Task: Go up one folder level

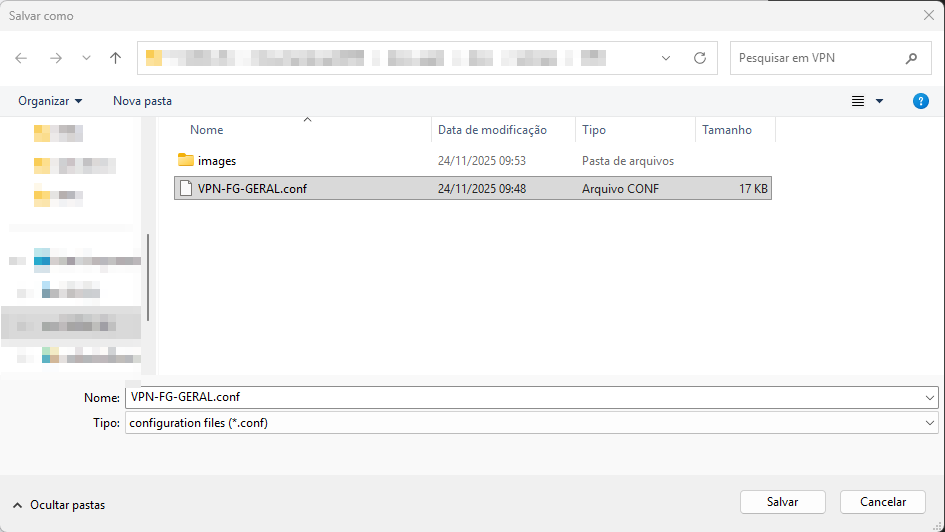Action: pos(116,58)
